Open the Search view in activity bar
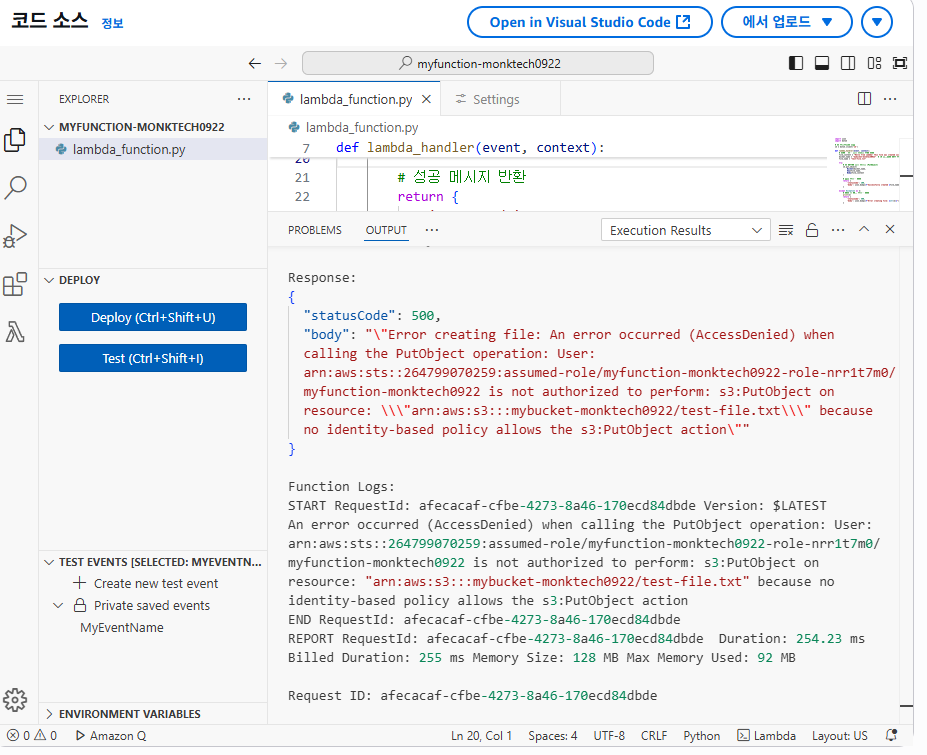Screen dimensions: 927x755 point(15,187)
